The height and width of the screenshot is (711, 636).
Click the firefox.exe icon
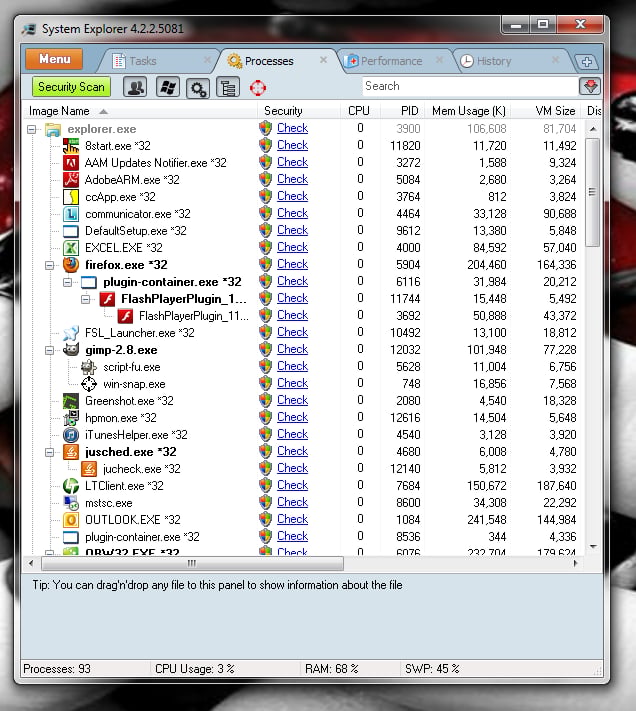point(71,265)
